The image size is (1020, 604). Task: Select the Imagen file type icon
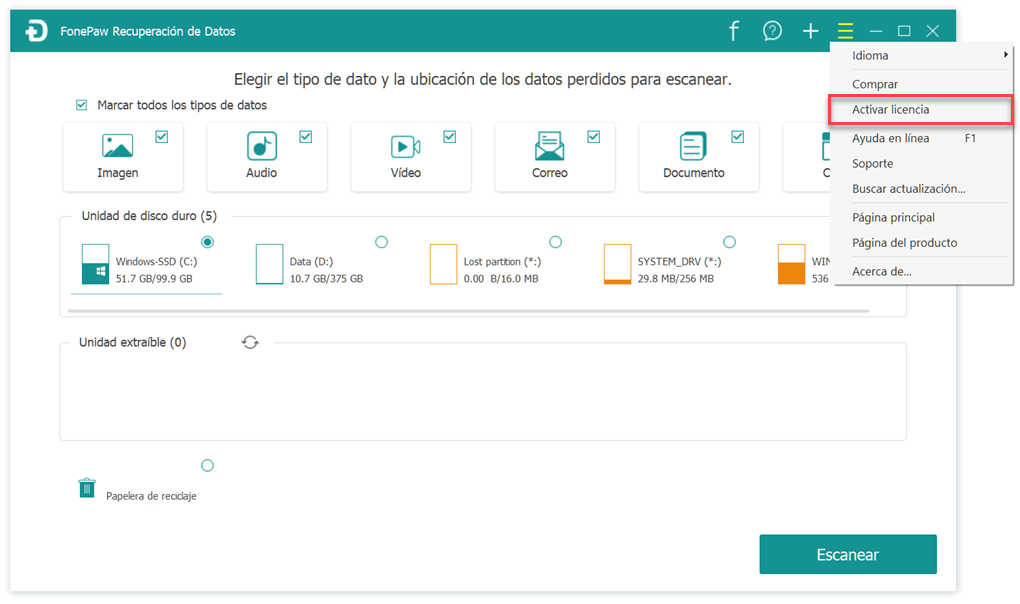click(x=118, y=146)
